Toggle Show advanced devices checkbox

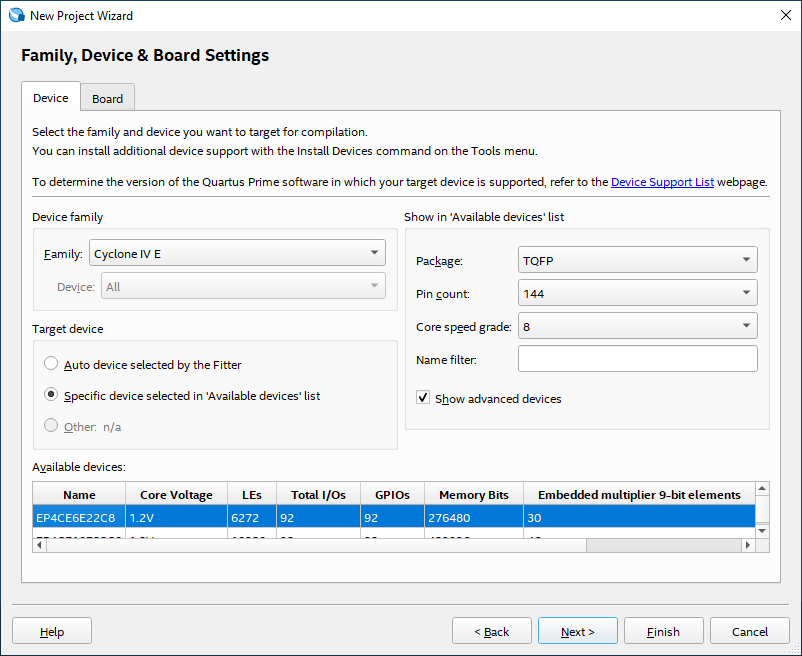click(x=423, y=398)
